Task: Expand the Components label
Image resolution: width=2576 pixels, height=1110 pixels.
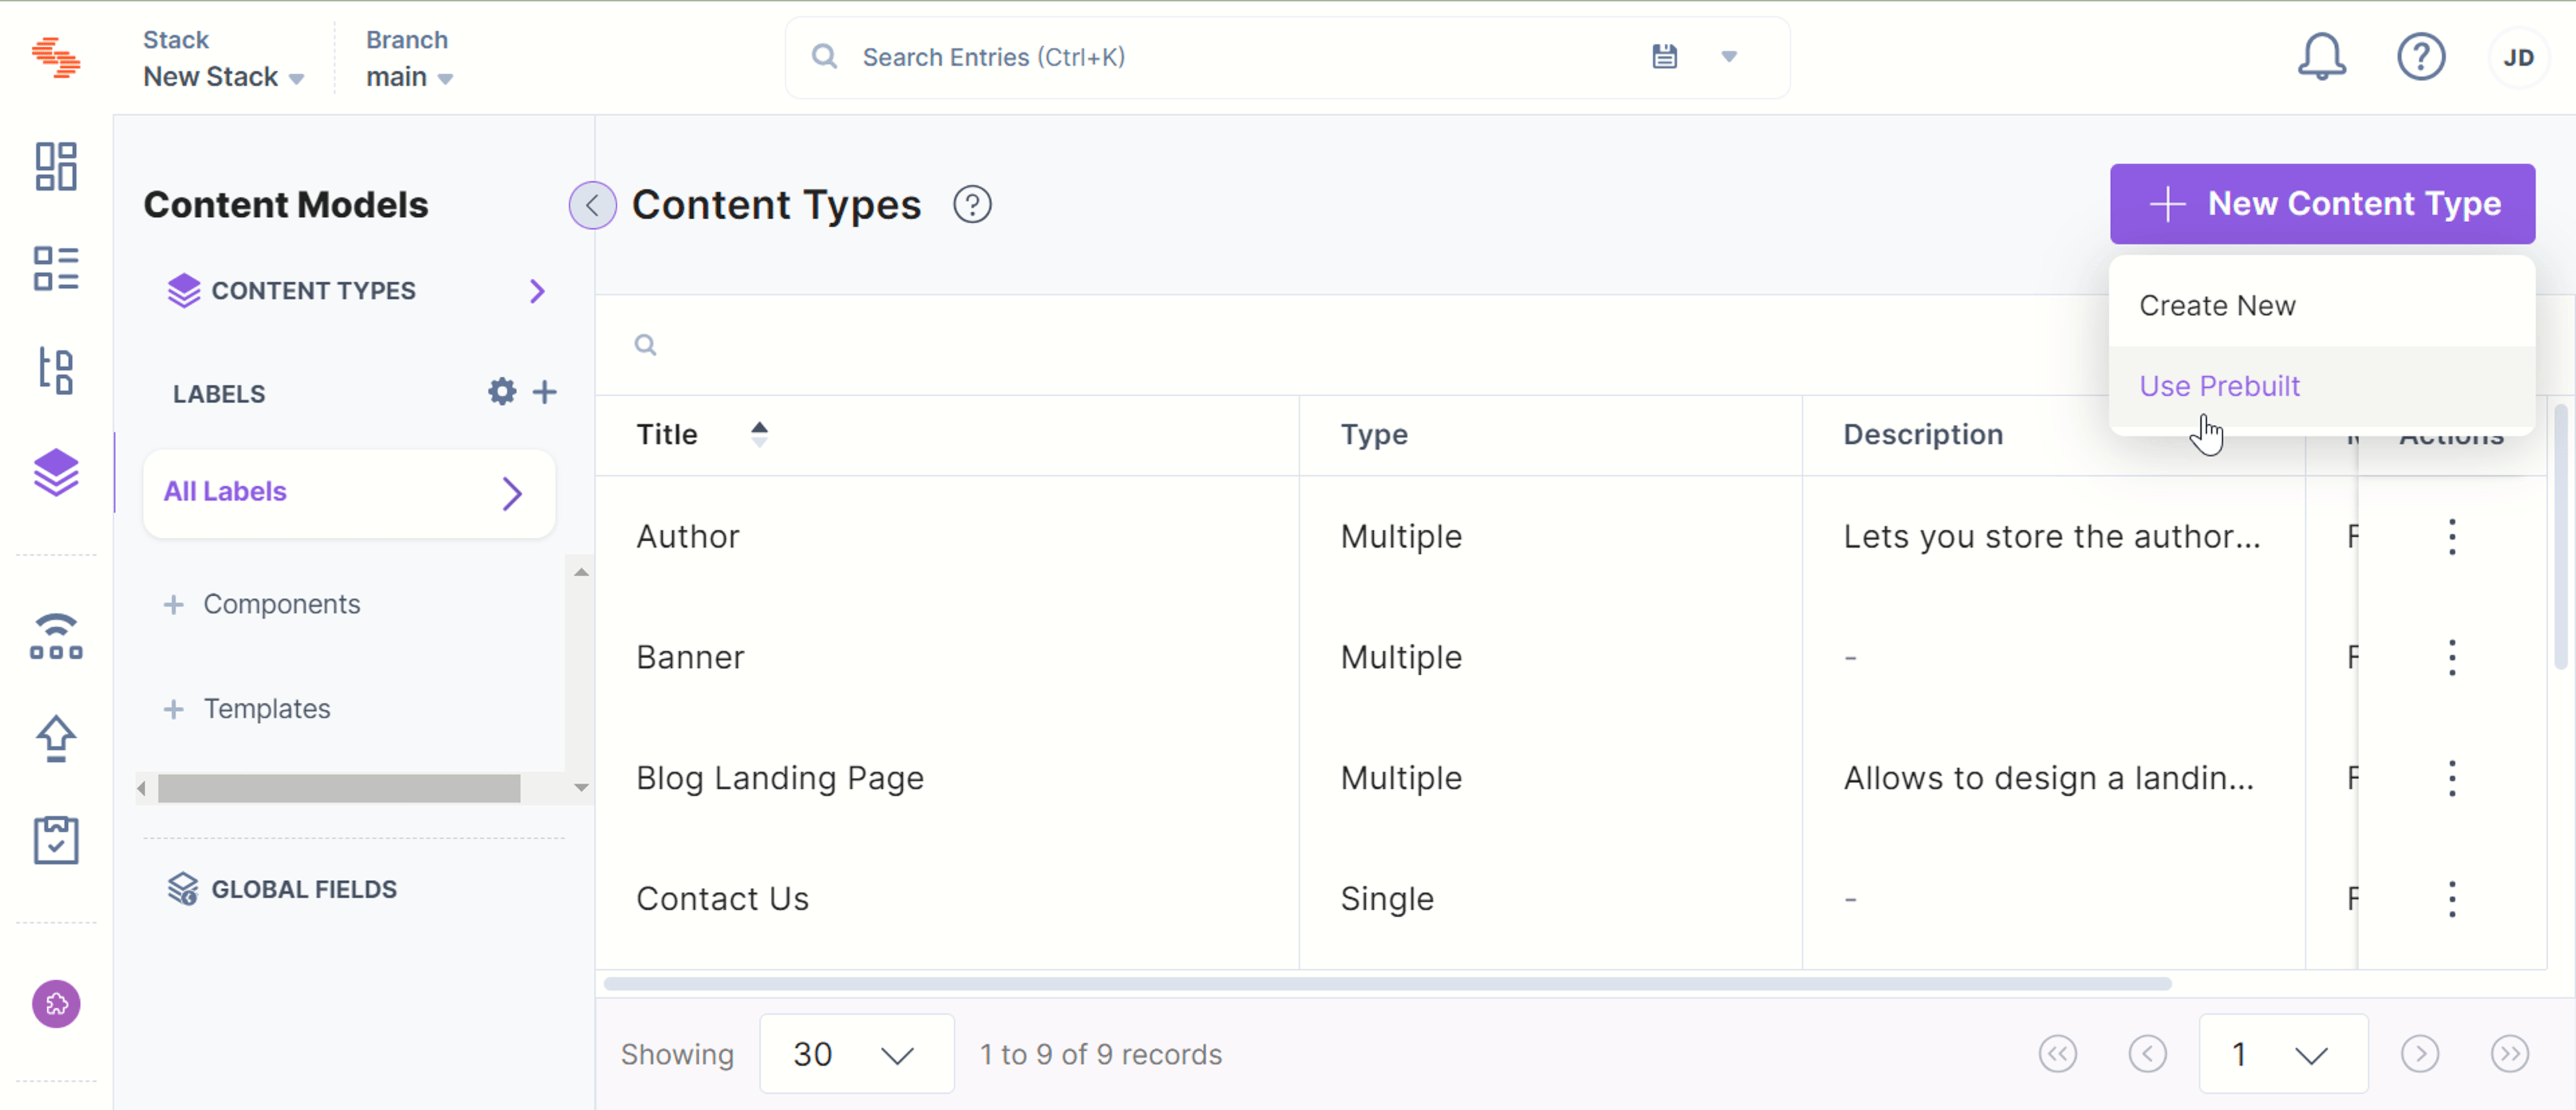Action: [x=173, y=604]
